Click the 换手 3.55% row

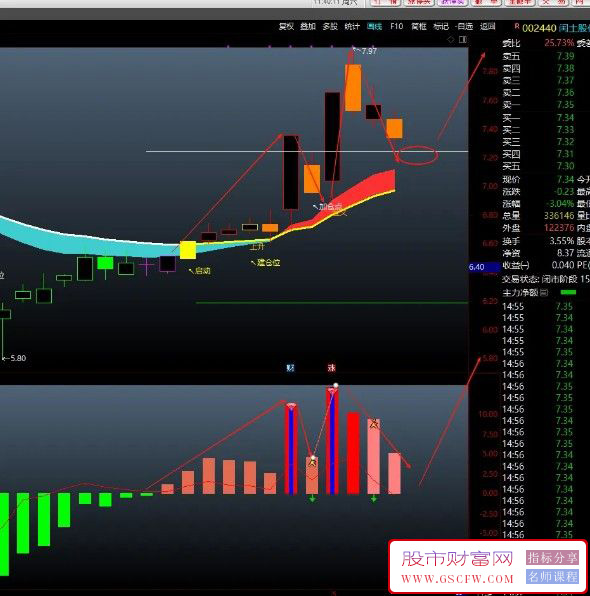[x=538, y=241]
